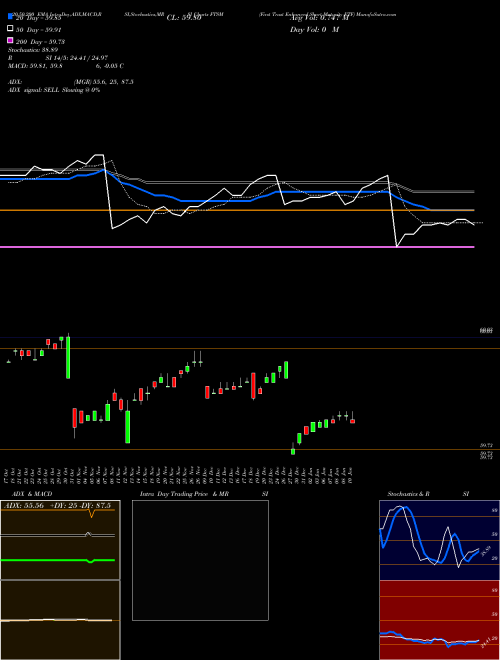This screenshot has height=660, width=500.
Task: Click the magenta 200 Day legend swatch
Action: point(10,40)
